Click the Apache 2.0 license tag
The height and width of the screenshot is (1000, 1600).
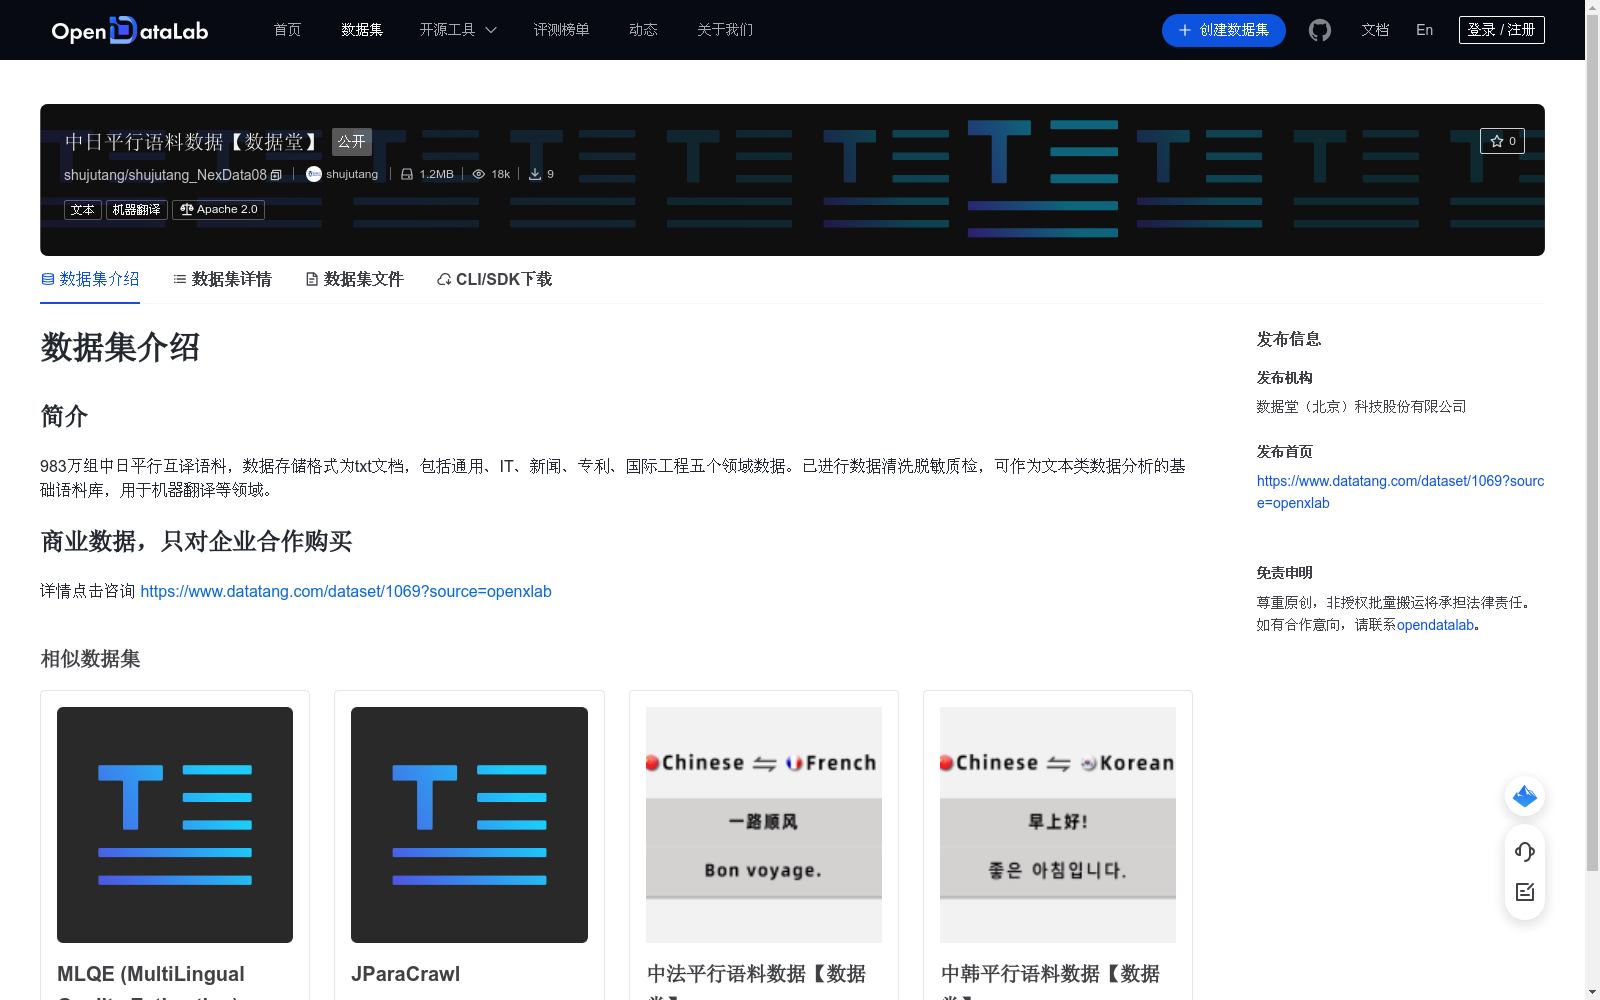coord(218,210)
